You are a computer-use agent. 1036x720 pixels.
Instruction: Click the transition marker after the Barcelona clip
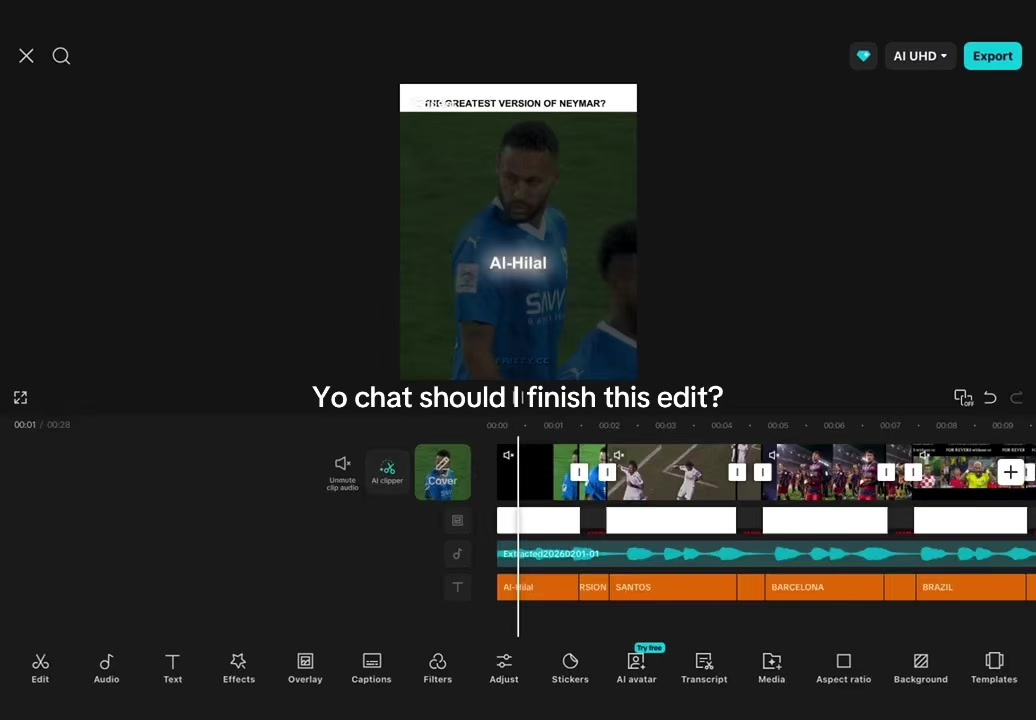[x=886, y=472]
